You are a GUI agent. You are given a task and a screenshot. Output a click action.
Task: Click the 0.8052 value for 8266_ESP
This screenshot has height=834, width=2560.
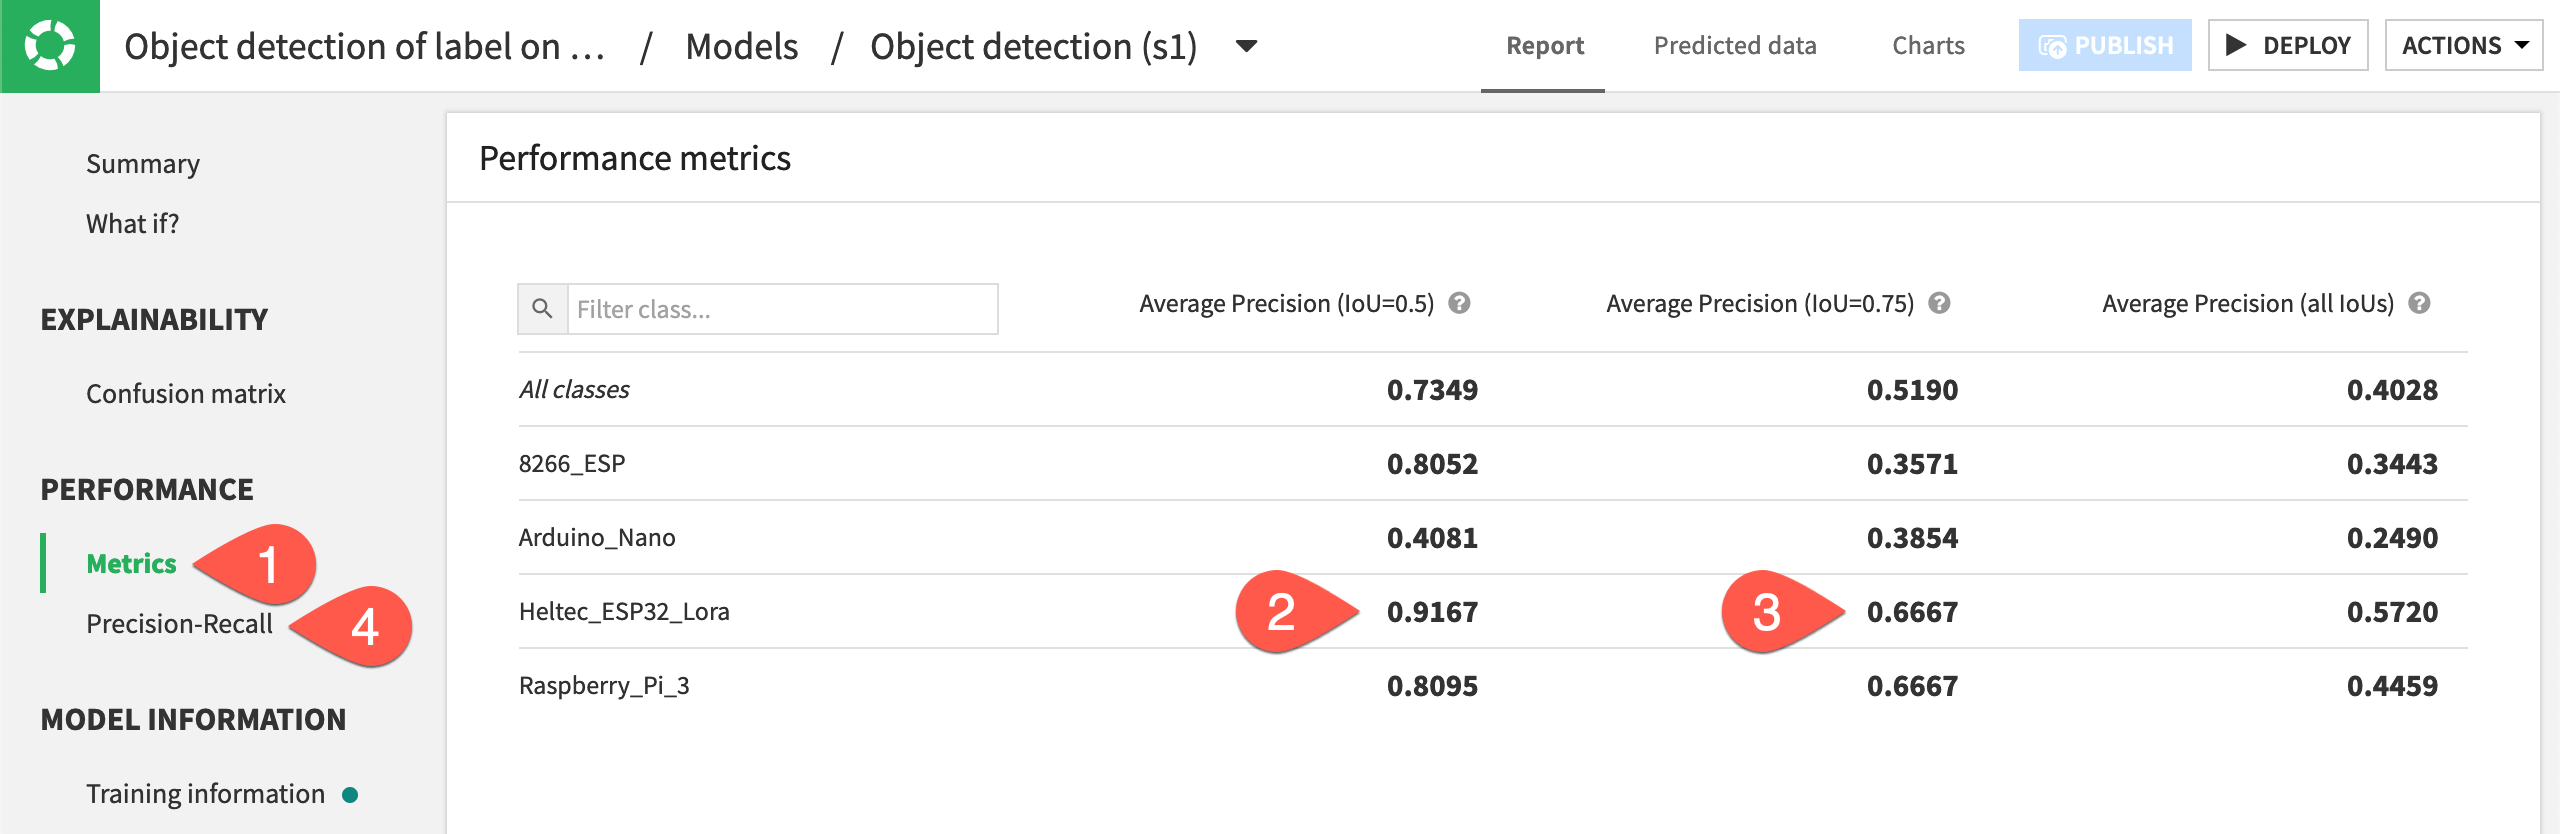click(1432, 464)
